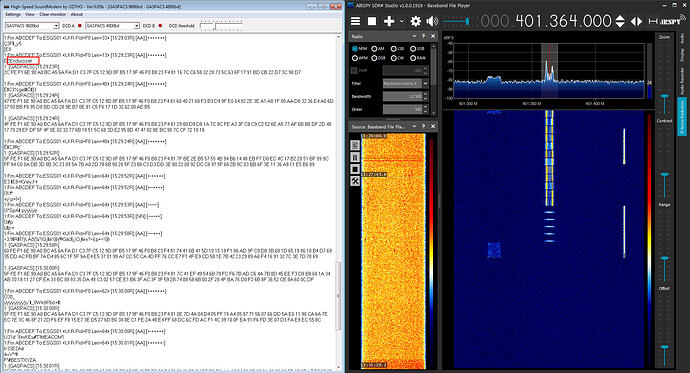Click the frequency up/down tuning arrows
Screen dimensions: 690x373
point(620,21)
